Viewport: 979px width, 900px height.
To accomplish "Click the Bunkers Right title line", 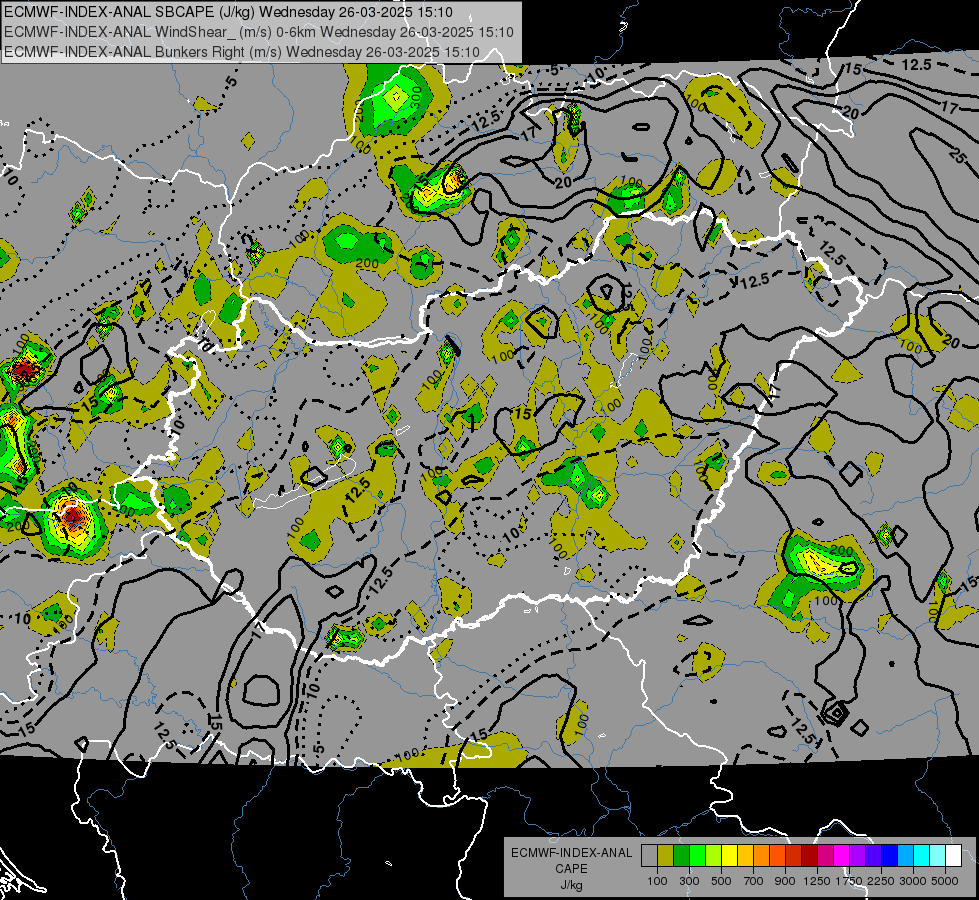I will (x=242, y=52).
